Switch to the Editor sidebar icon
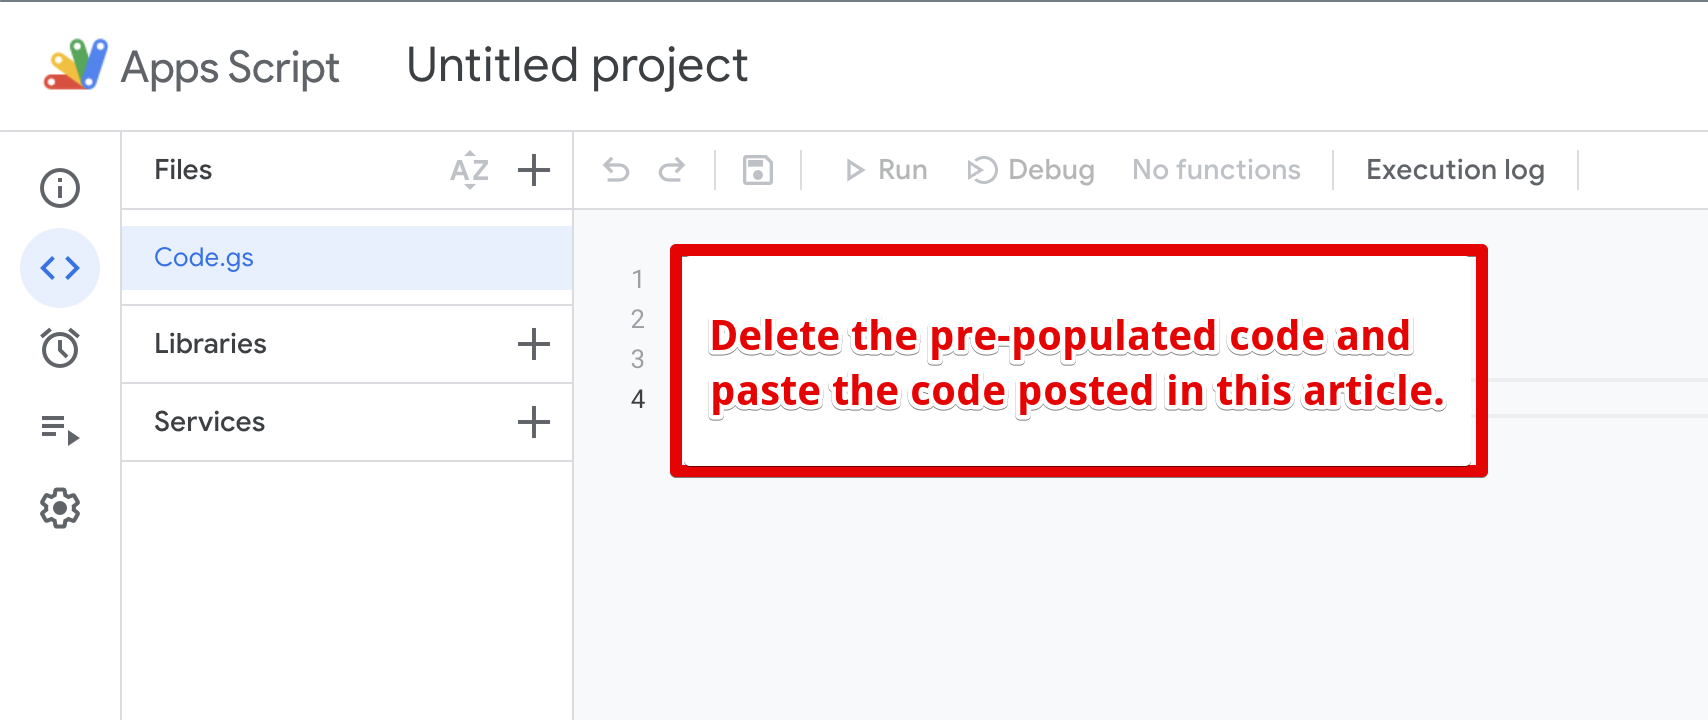The height and width of the screenshot is (720, 1708). [59, 268]
